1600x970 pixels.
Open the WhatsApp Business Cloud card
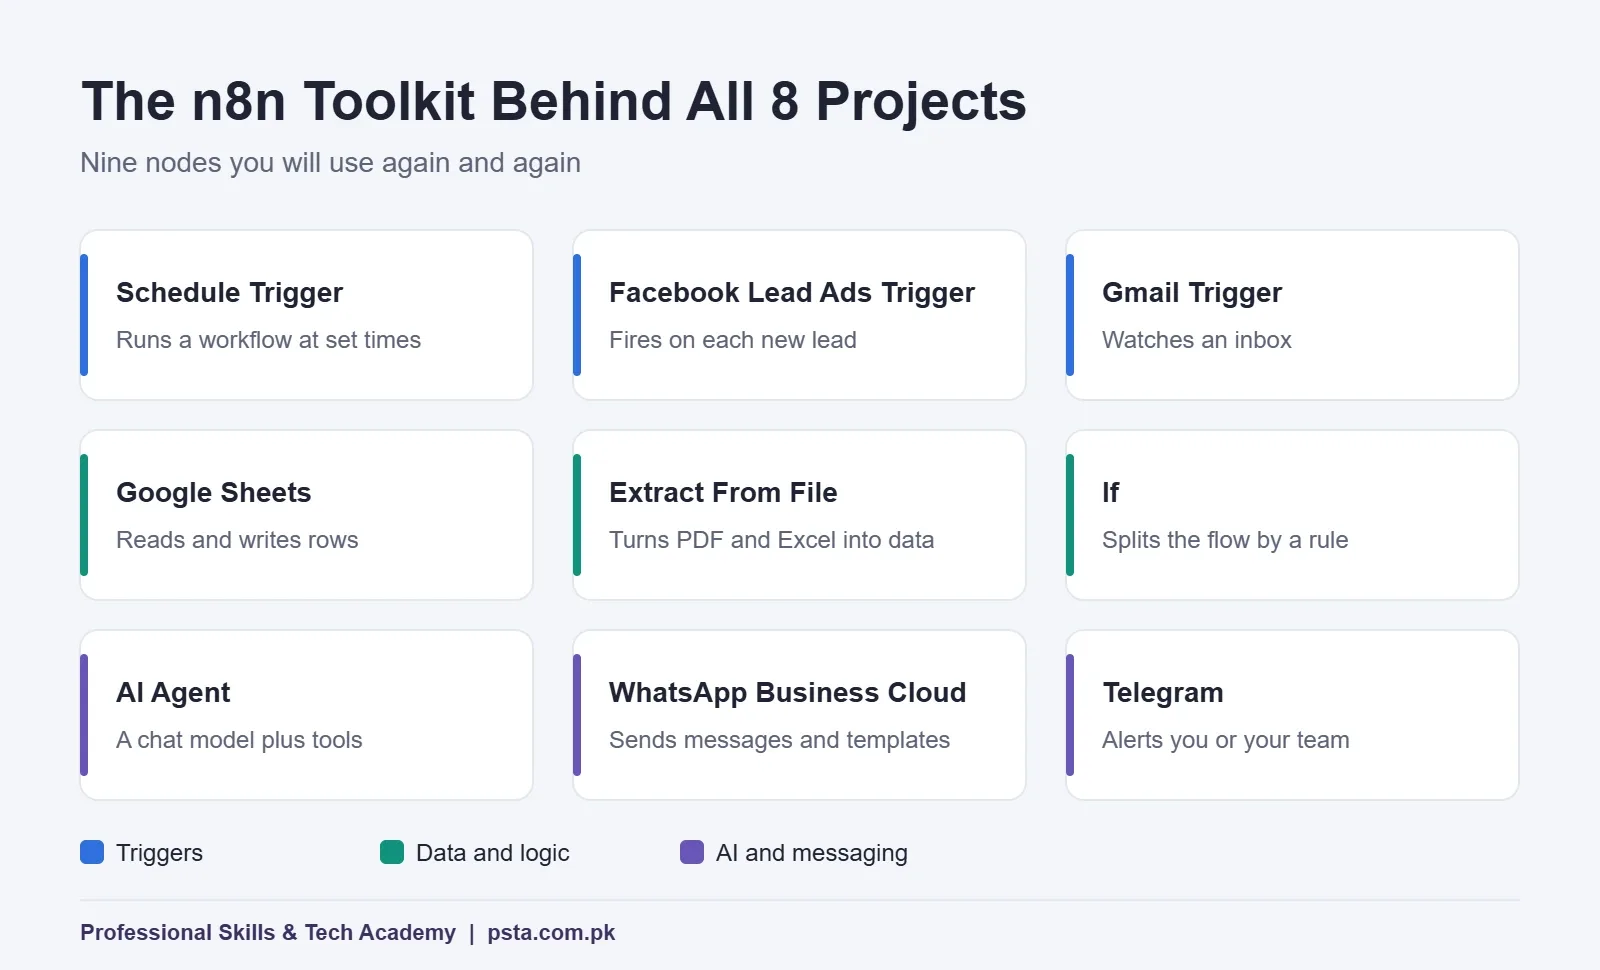pos(799,715)
